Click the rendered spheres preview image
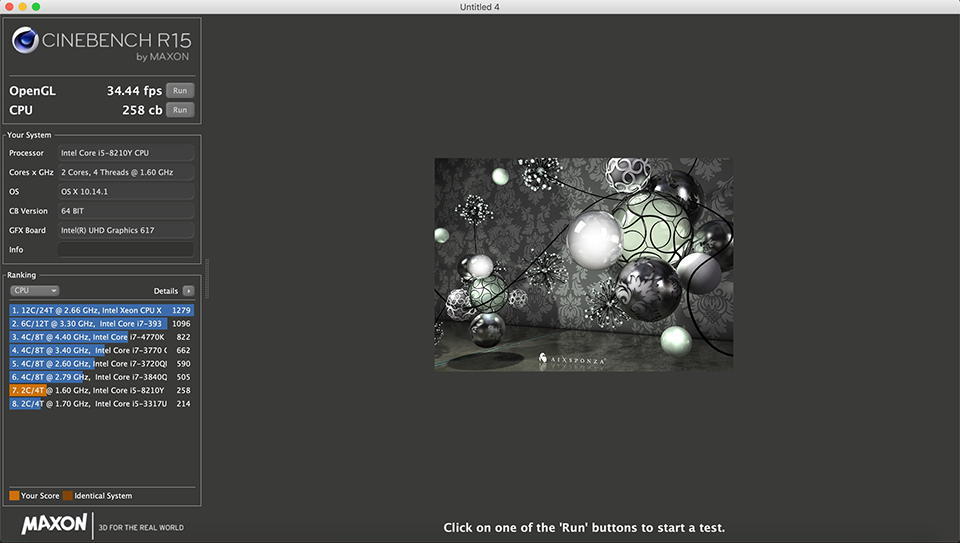This screenshot has height=543, width=960. click(x=583, y=264)
